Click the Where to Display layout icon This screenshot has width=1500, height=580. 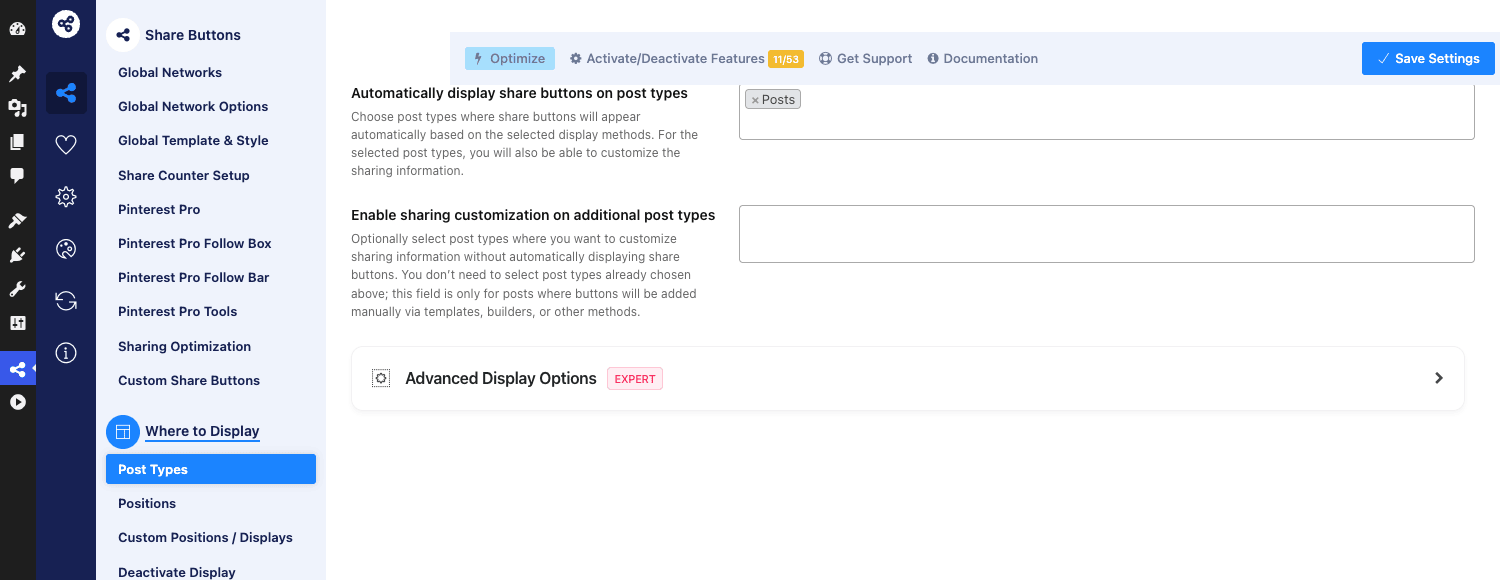123,432
